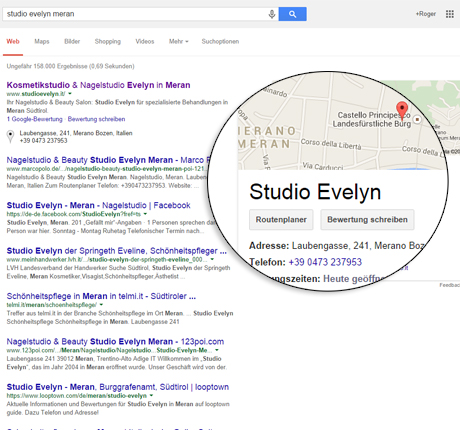Open Studio Evelyn der Springeth Eveline result
This screenshot has height=430, width=460.
pyautogui.click(x=117, y=251)
